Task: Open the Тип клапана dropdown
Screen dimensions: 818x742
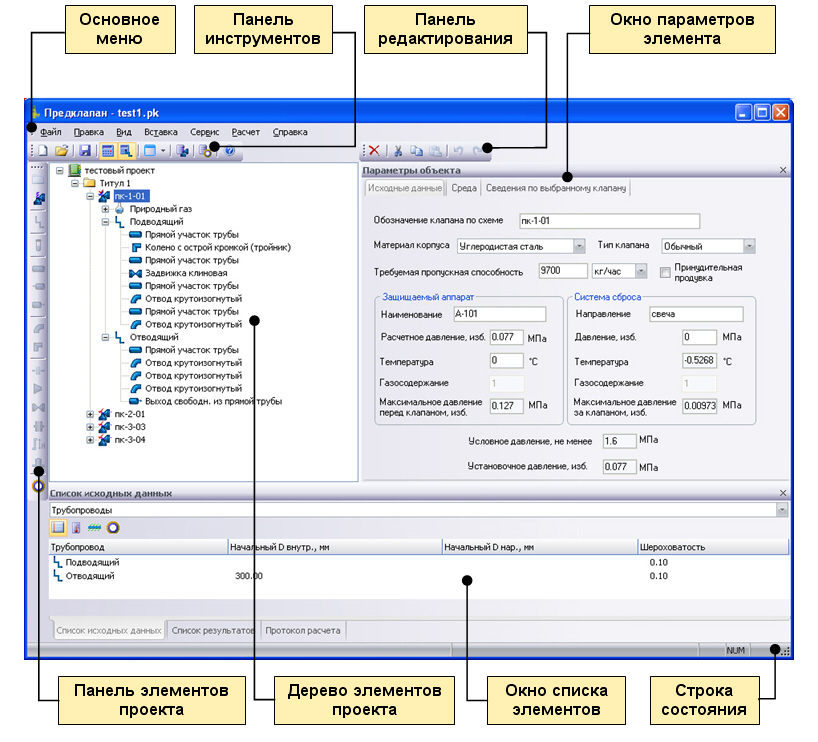Action: 748,246
